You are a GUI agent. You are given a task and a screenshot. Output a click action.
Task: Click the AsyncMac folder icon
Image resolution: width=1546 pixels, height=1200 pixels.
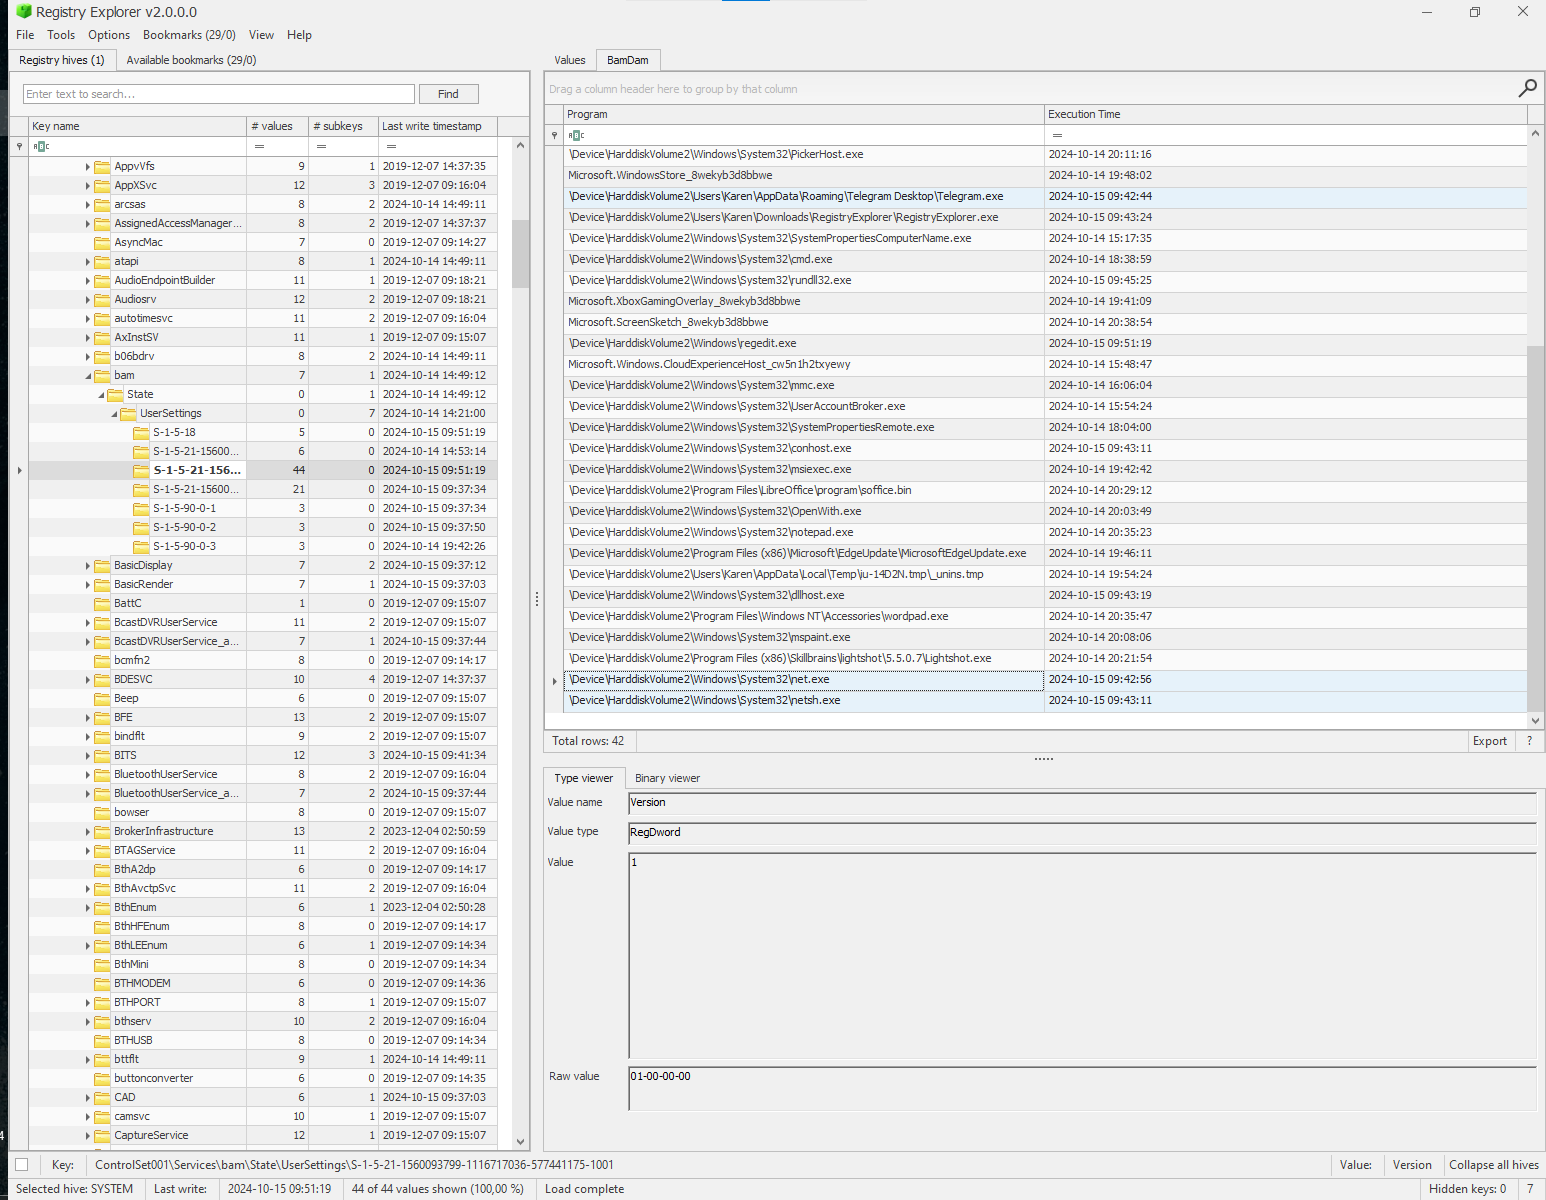tap(102, 243)
